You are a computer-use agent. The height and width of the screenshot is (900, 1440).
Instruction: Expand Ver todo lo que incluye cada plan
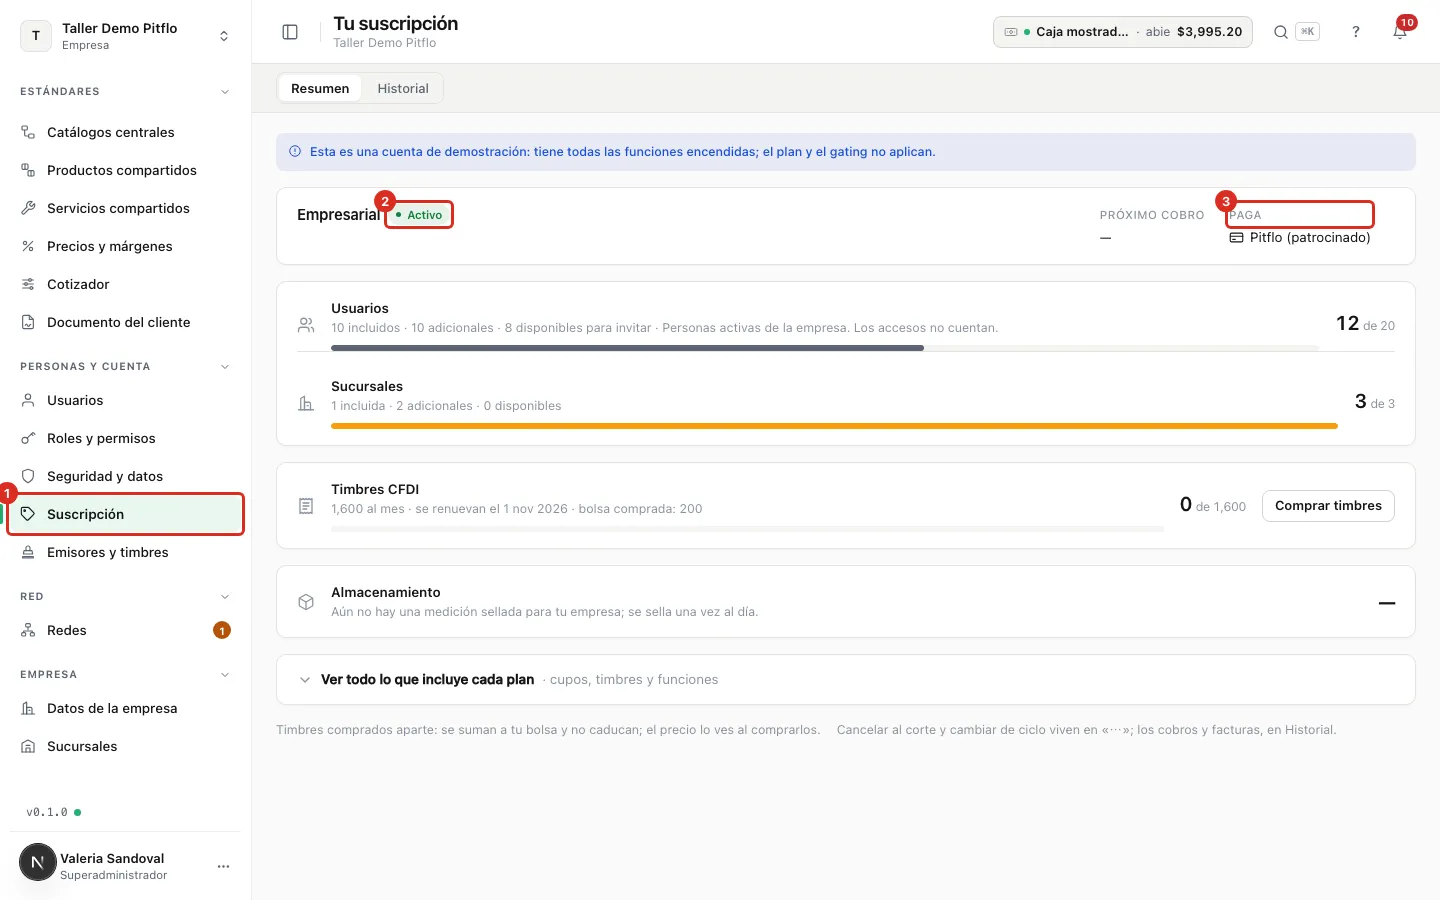[845, 680]
